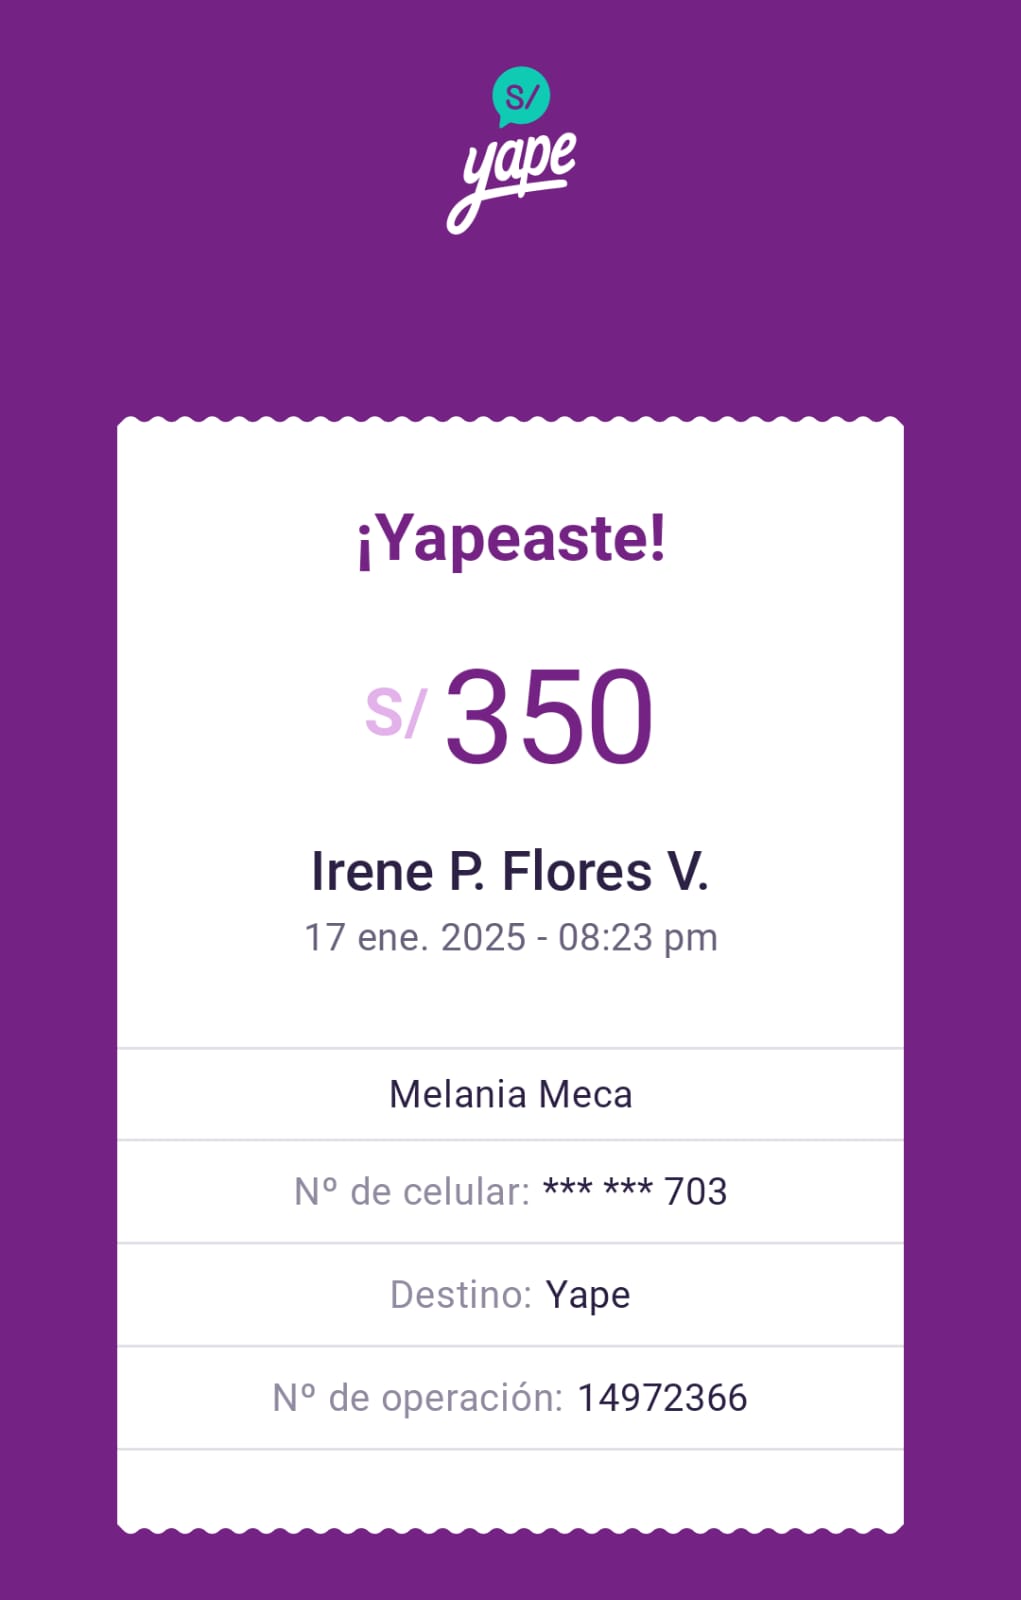Tap recipient name Irene P. Flores V.

[510, 871]
